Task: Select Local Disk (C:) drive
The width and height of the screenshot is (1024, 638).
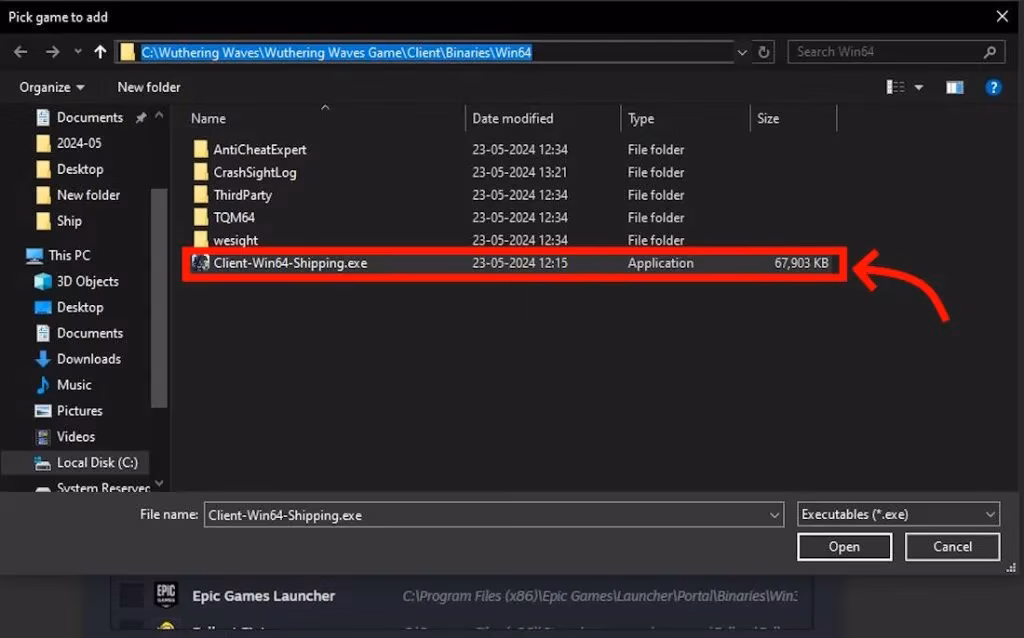Action: point(86,463)
